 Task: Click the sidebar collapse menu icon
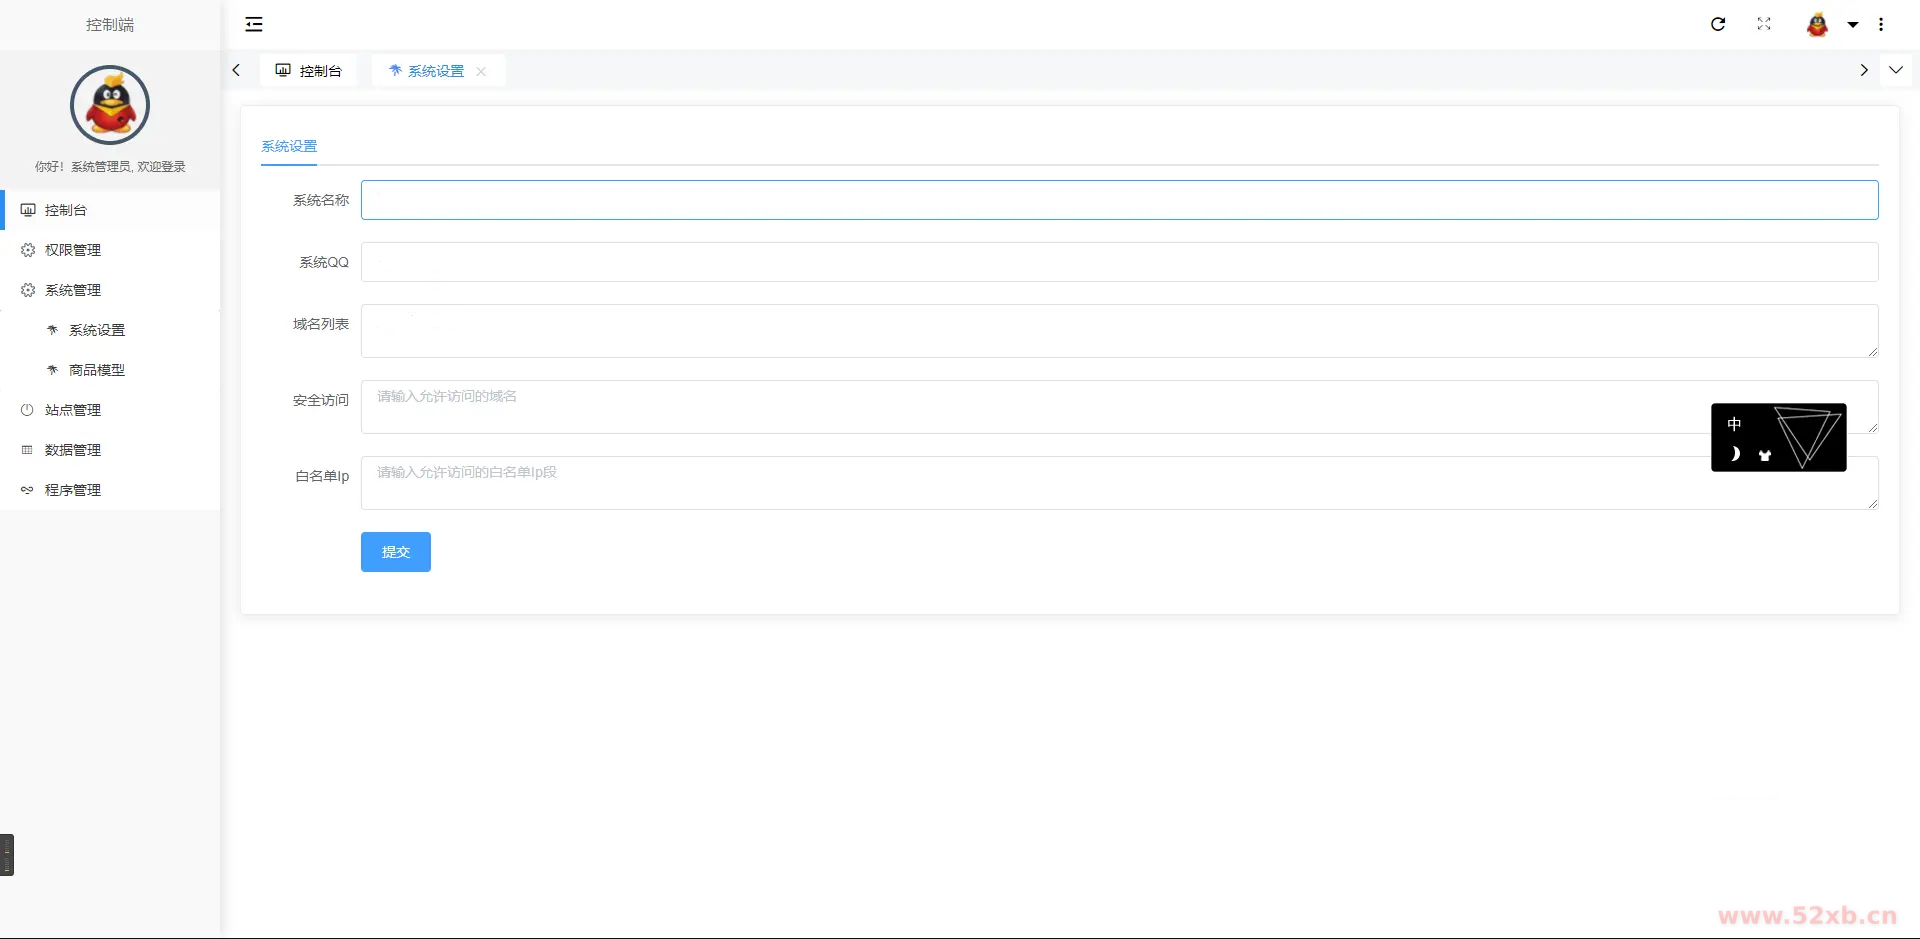tap(254, 24)
